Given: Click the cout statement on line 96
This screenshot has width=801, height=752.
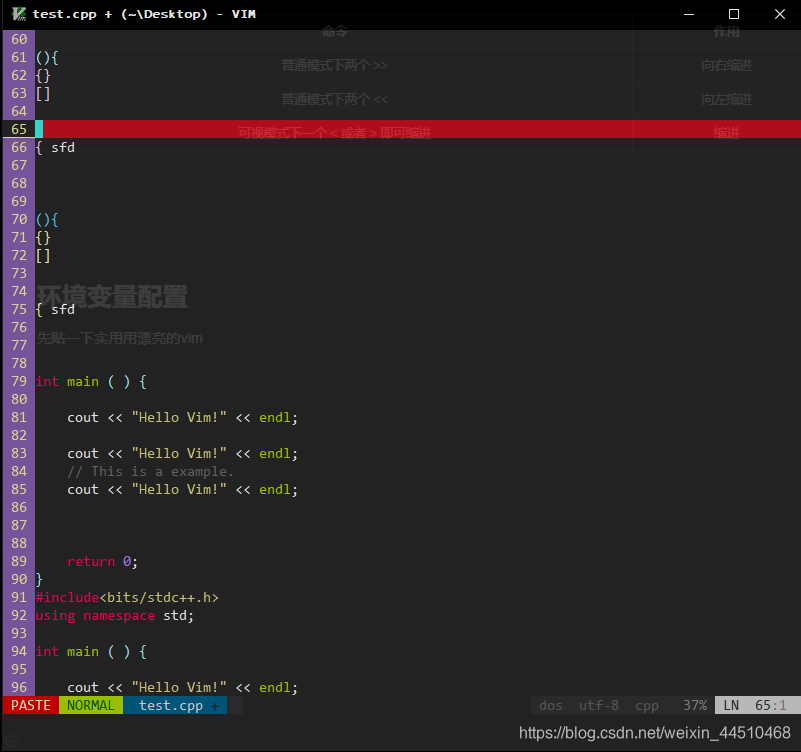Looking at the screenshot, I should 182,688.
